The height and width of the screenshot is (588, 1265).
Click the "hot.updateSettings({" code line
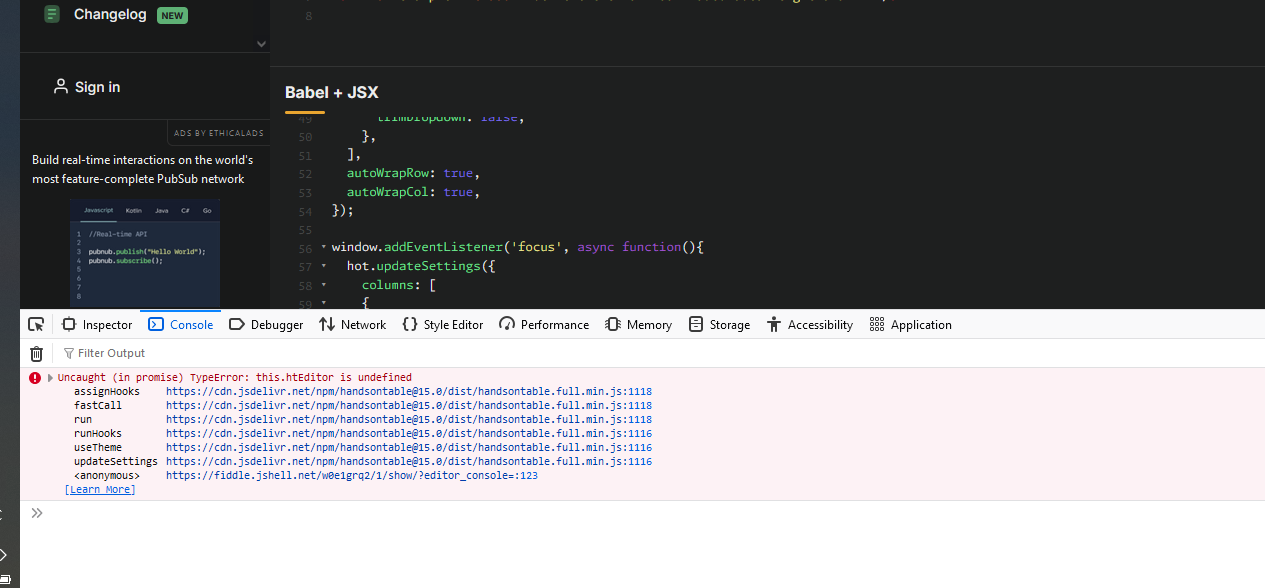click(x=421, y=266)
